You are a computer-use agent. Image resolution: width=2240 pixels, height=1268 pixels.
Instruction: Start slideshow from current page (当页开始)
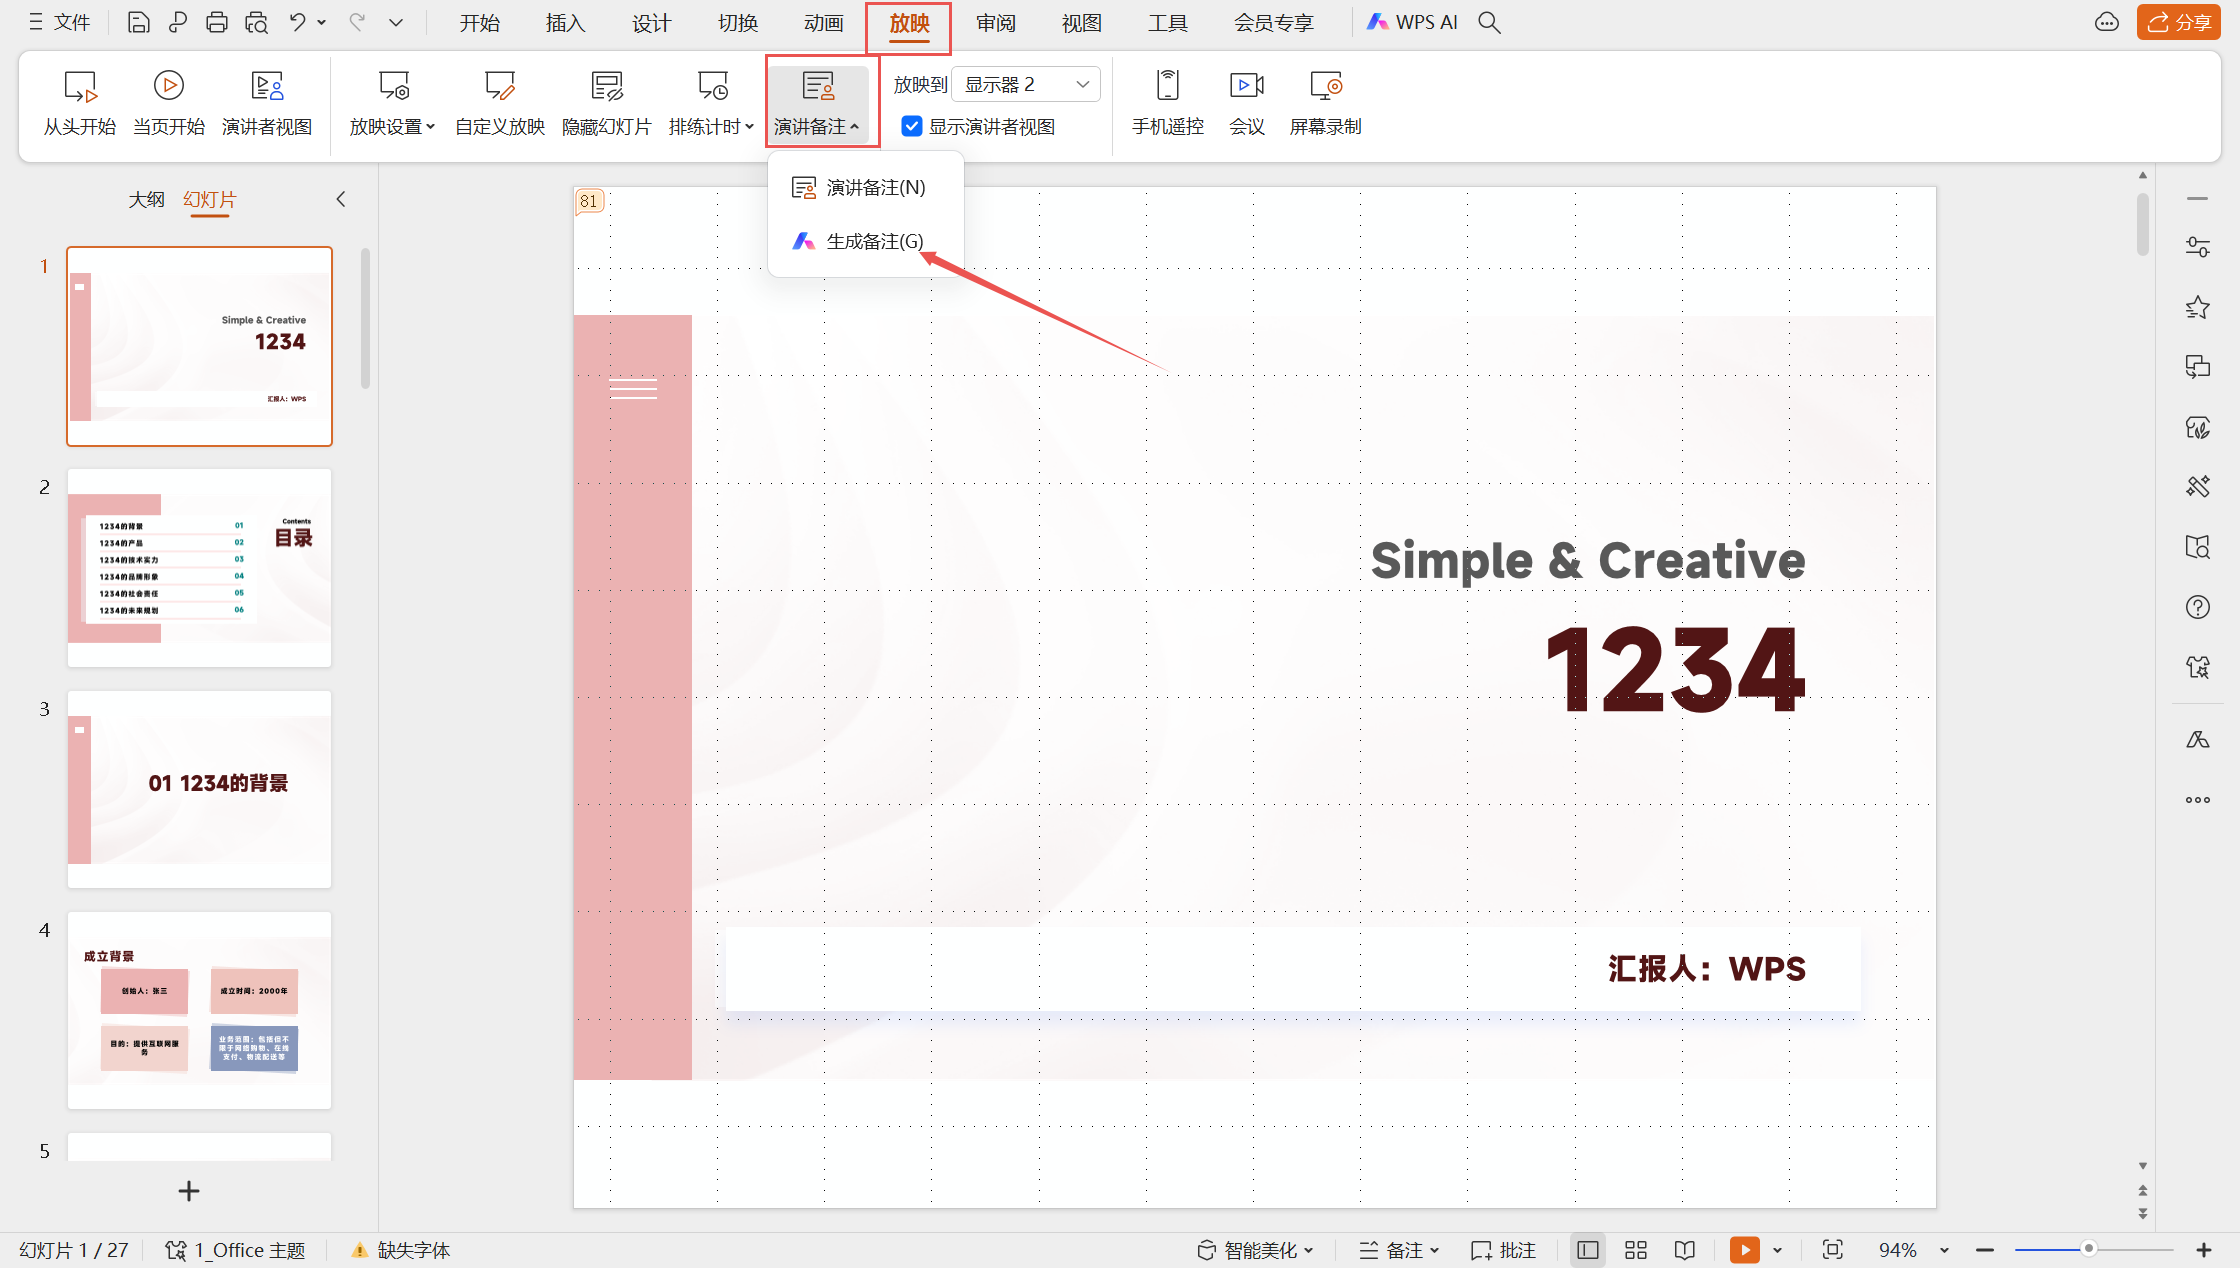click(x=168, y=102)
